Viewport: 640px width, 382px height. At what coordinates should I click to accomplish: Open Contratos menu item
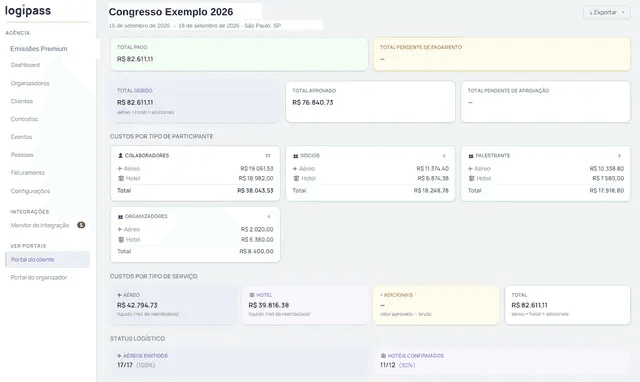(24, 119)
